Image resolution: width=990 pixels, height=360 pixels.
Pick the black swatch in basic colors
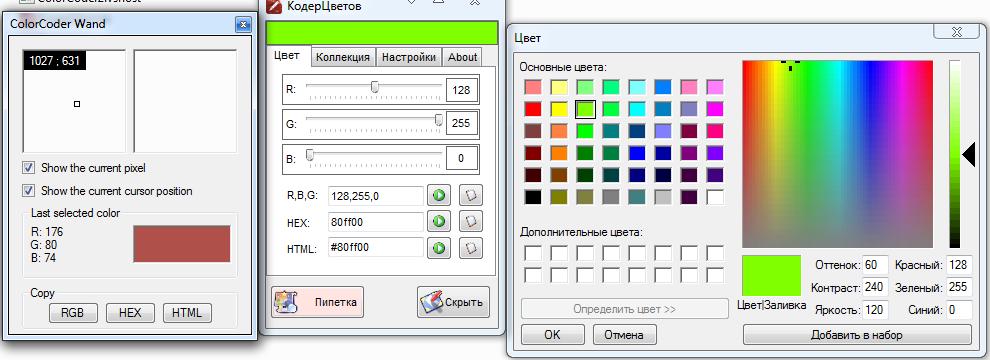pos(534,196)
